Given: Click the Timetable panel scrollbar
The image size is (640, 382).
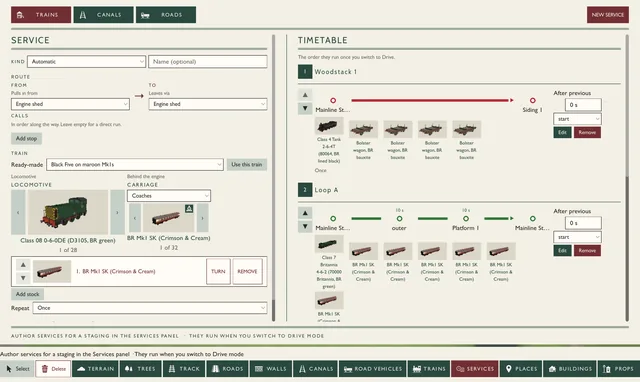Looking at the screenshot, I should pos(627,178).
